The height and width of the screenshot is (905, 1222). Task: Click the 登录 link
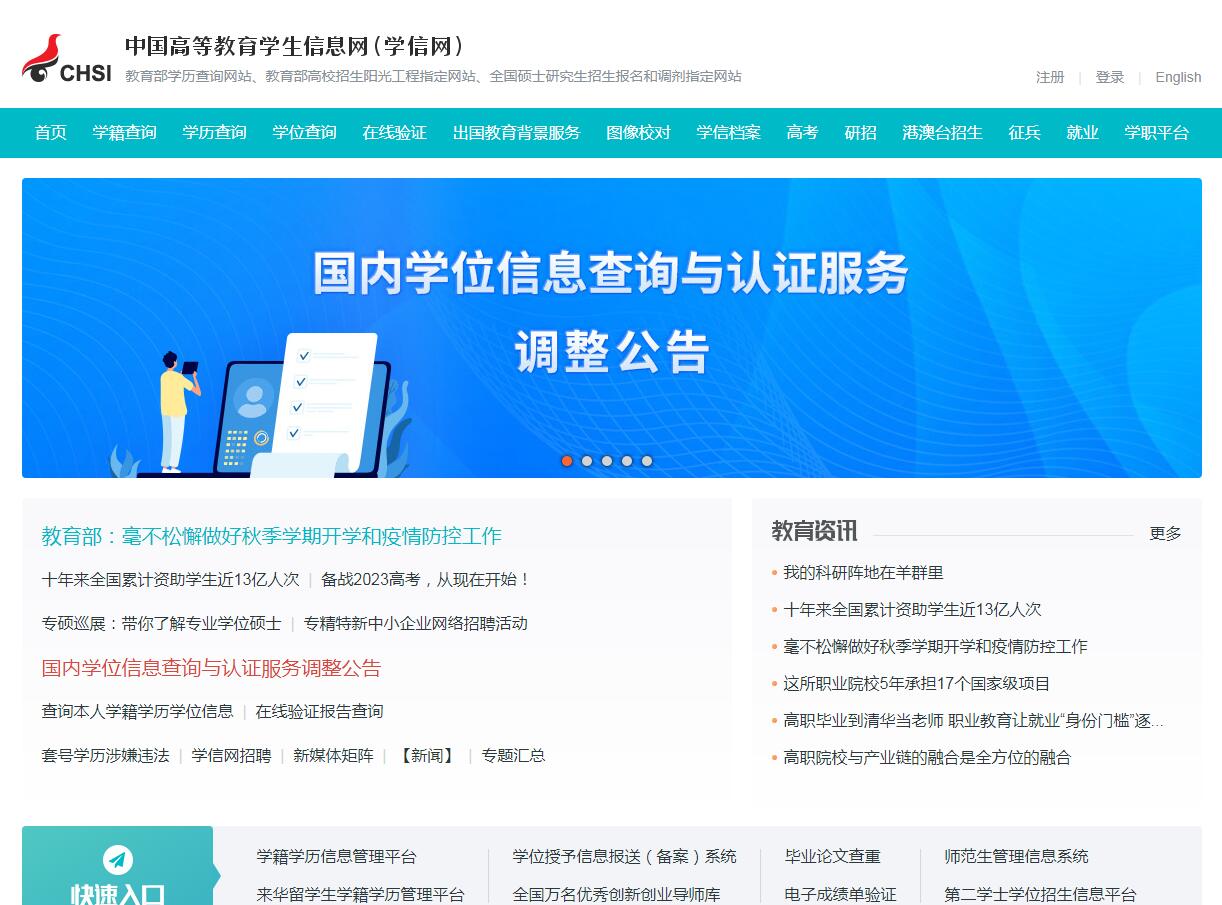point(1110,77)
